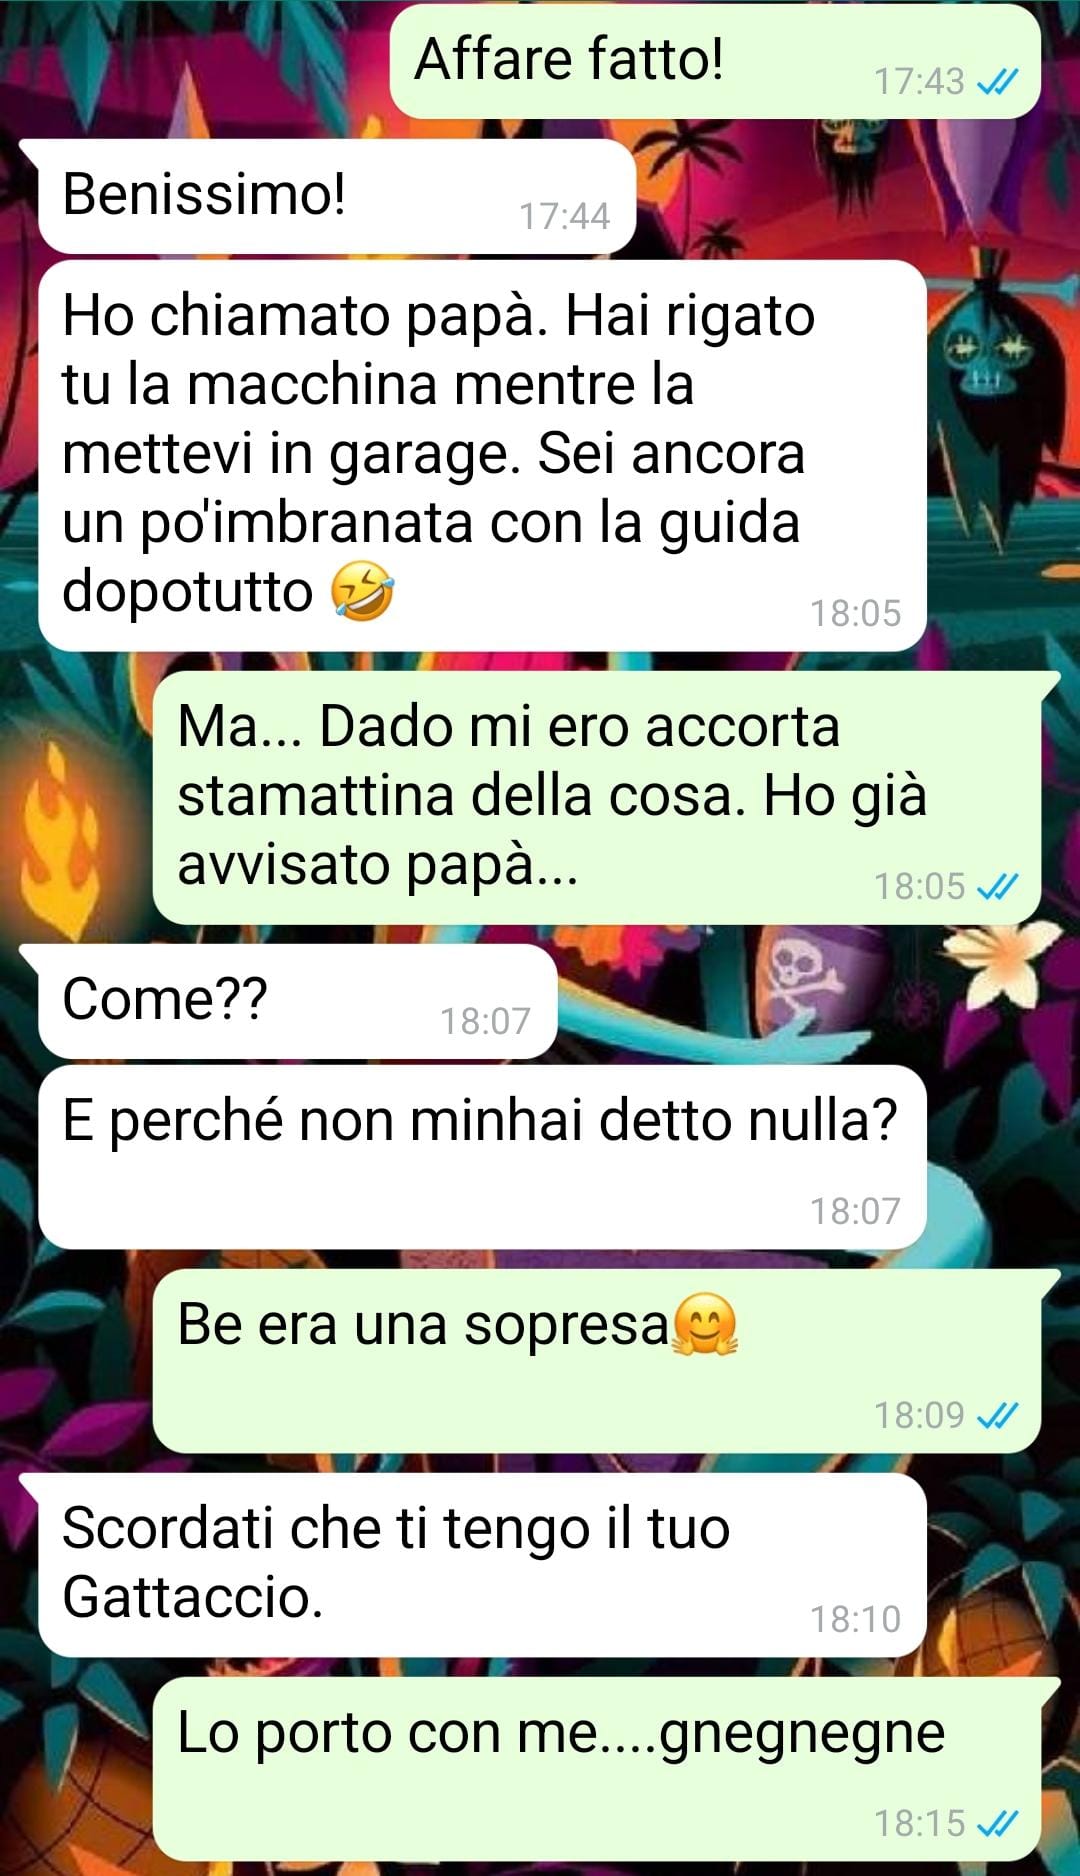Image resolution: width=1080 pixels, height=1876 pixels.
Task: Tap the 'Lo porto con me....gnegnegne' message
Action: click(597, 1769)
